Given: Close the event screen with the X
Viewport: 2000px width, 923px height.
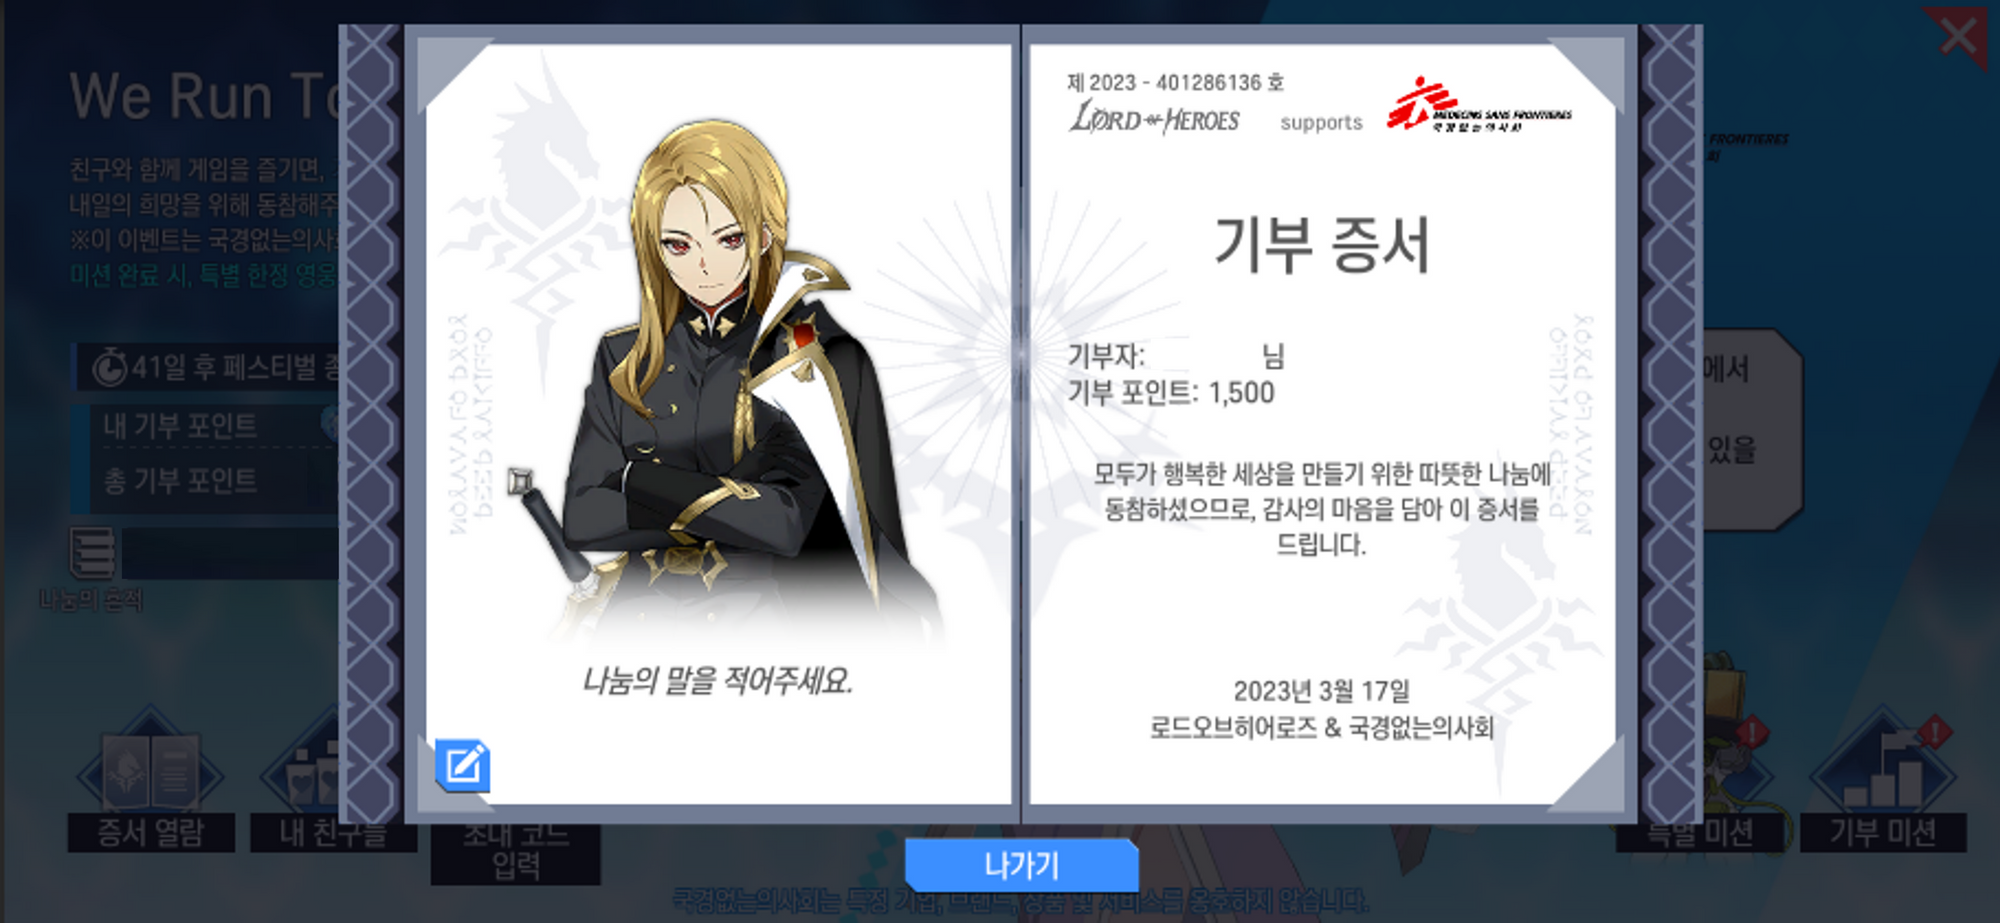Looking at the screenshot, I should click(x=1956, y=36).
